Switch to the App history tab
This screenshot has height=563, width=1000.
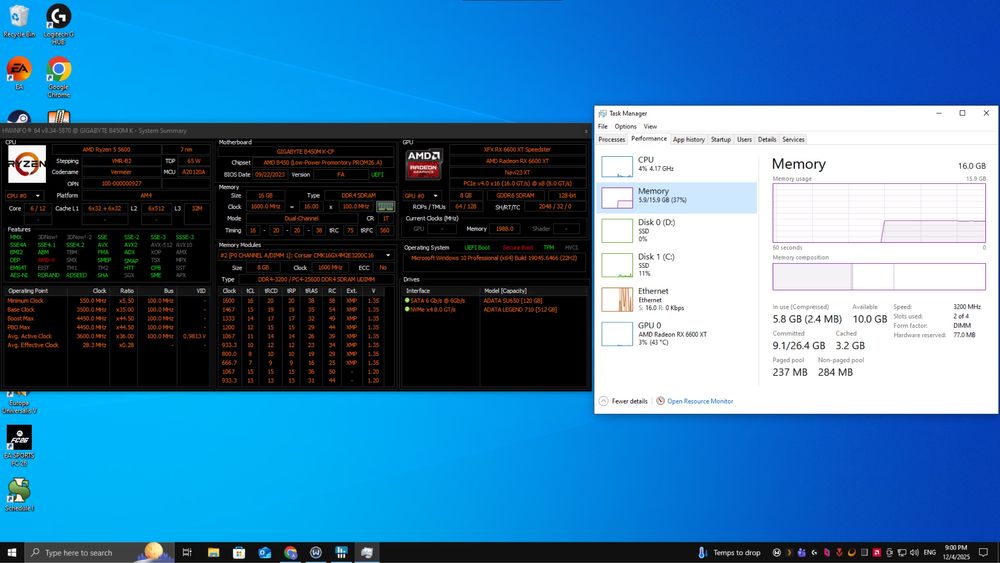point(689,140)
